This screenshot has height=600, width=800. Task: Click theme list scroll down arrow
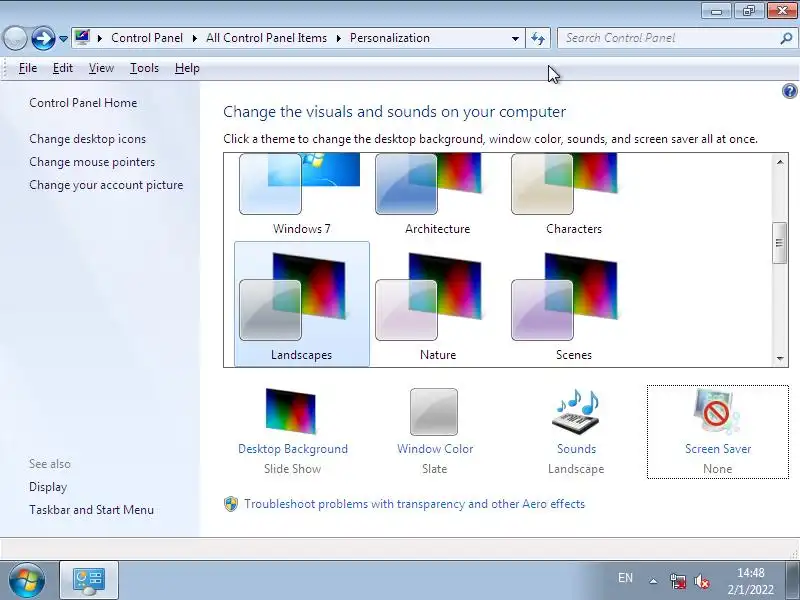pyautogui.click(x=780, y=358)
